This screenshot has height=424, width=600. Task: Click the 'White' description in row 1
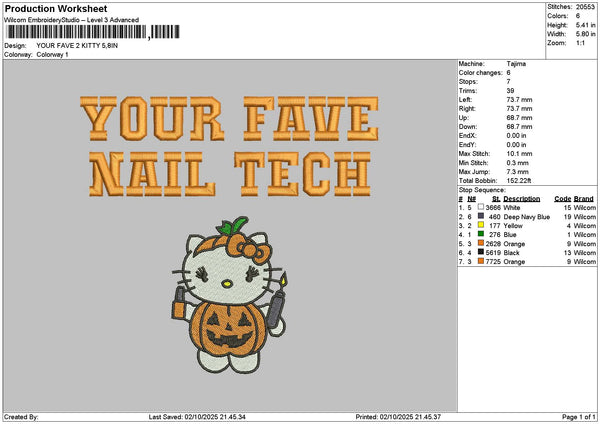(512, 207)
